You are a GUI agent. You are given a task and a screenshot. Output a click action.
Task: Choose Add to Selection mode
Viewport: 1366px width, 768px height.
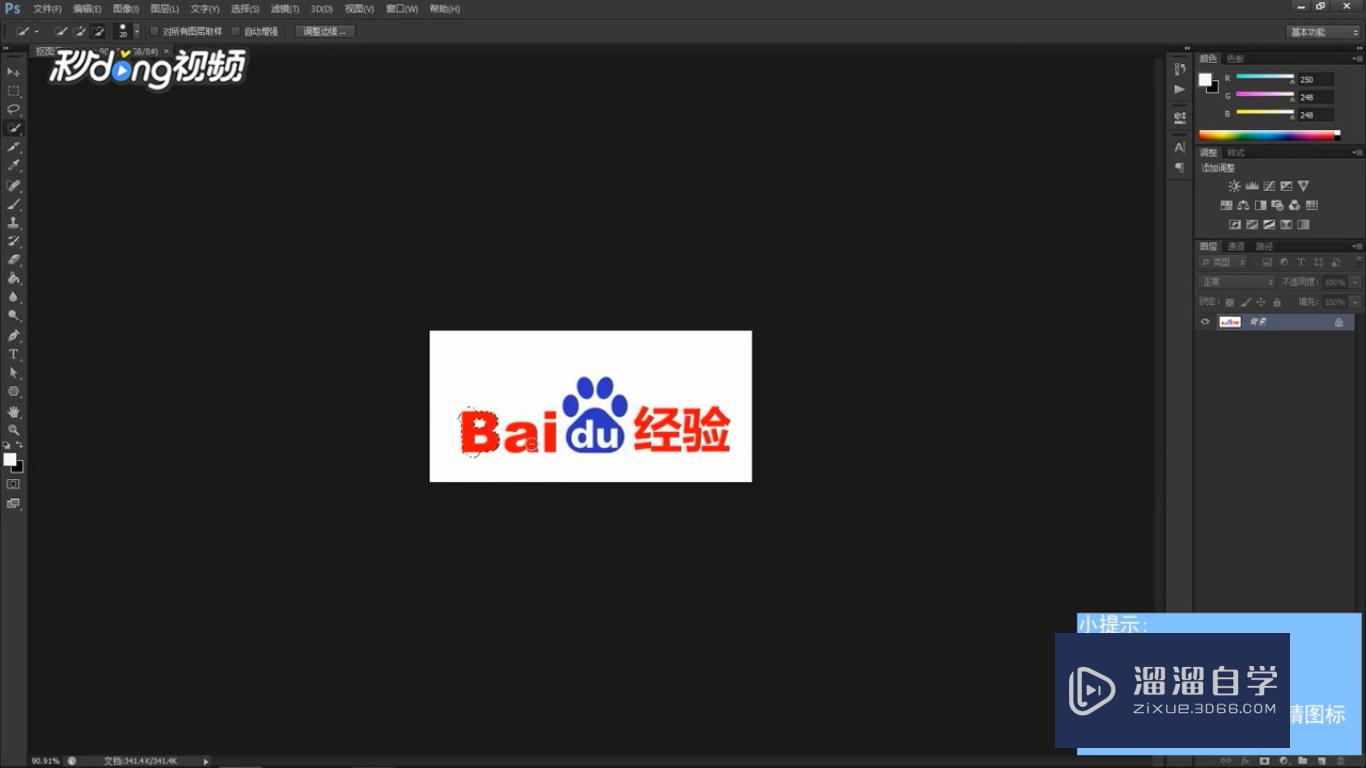[79, 32]
